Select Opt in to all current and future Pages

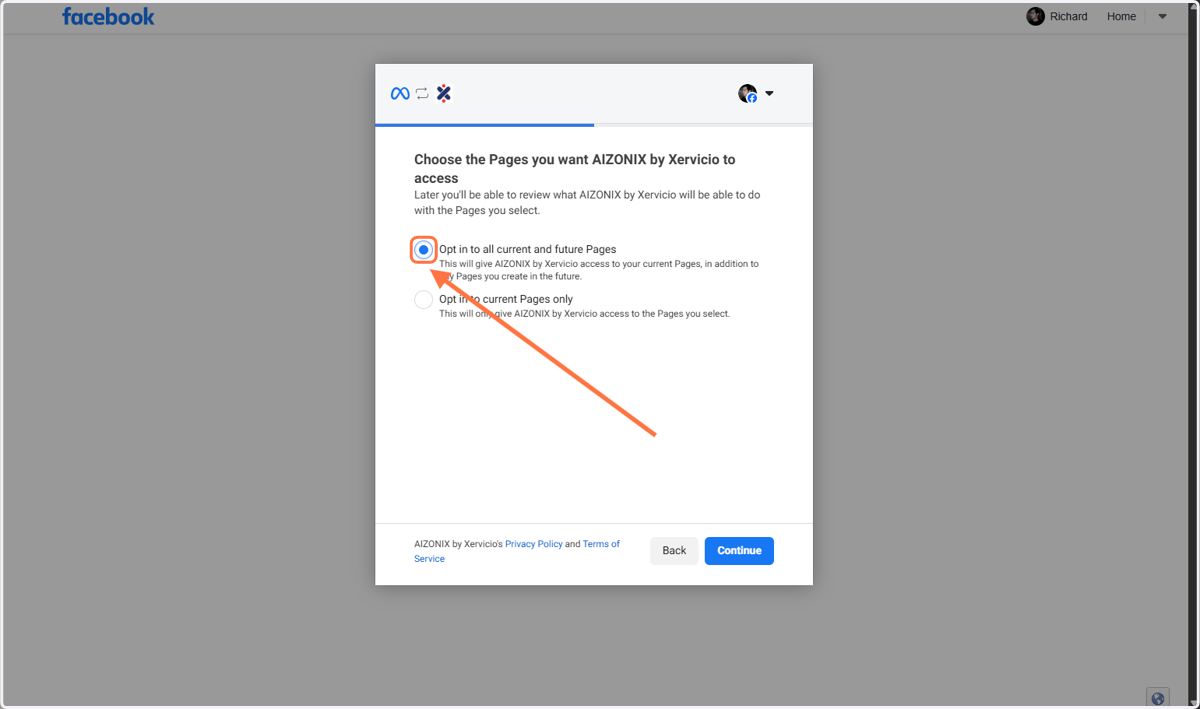424,250
